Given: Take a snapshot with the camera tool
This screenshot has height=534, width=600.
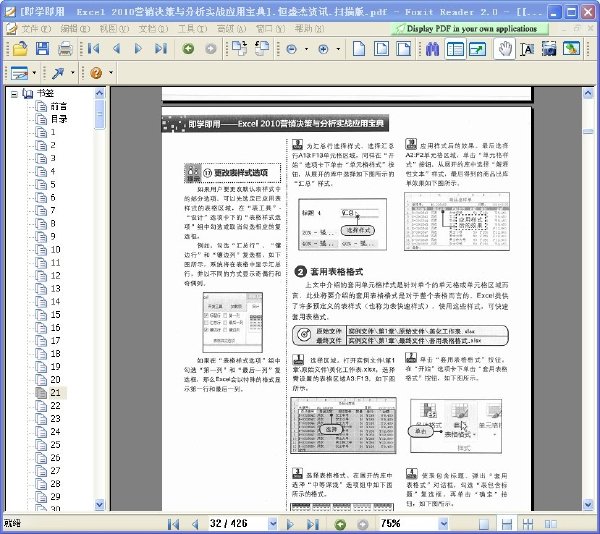Looking at the screenshot, I should point(549,49).
